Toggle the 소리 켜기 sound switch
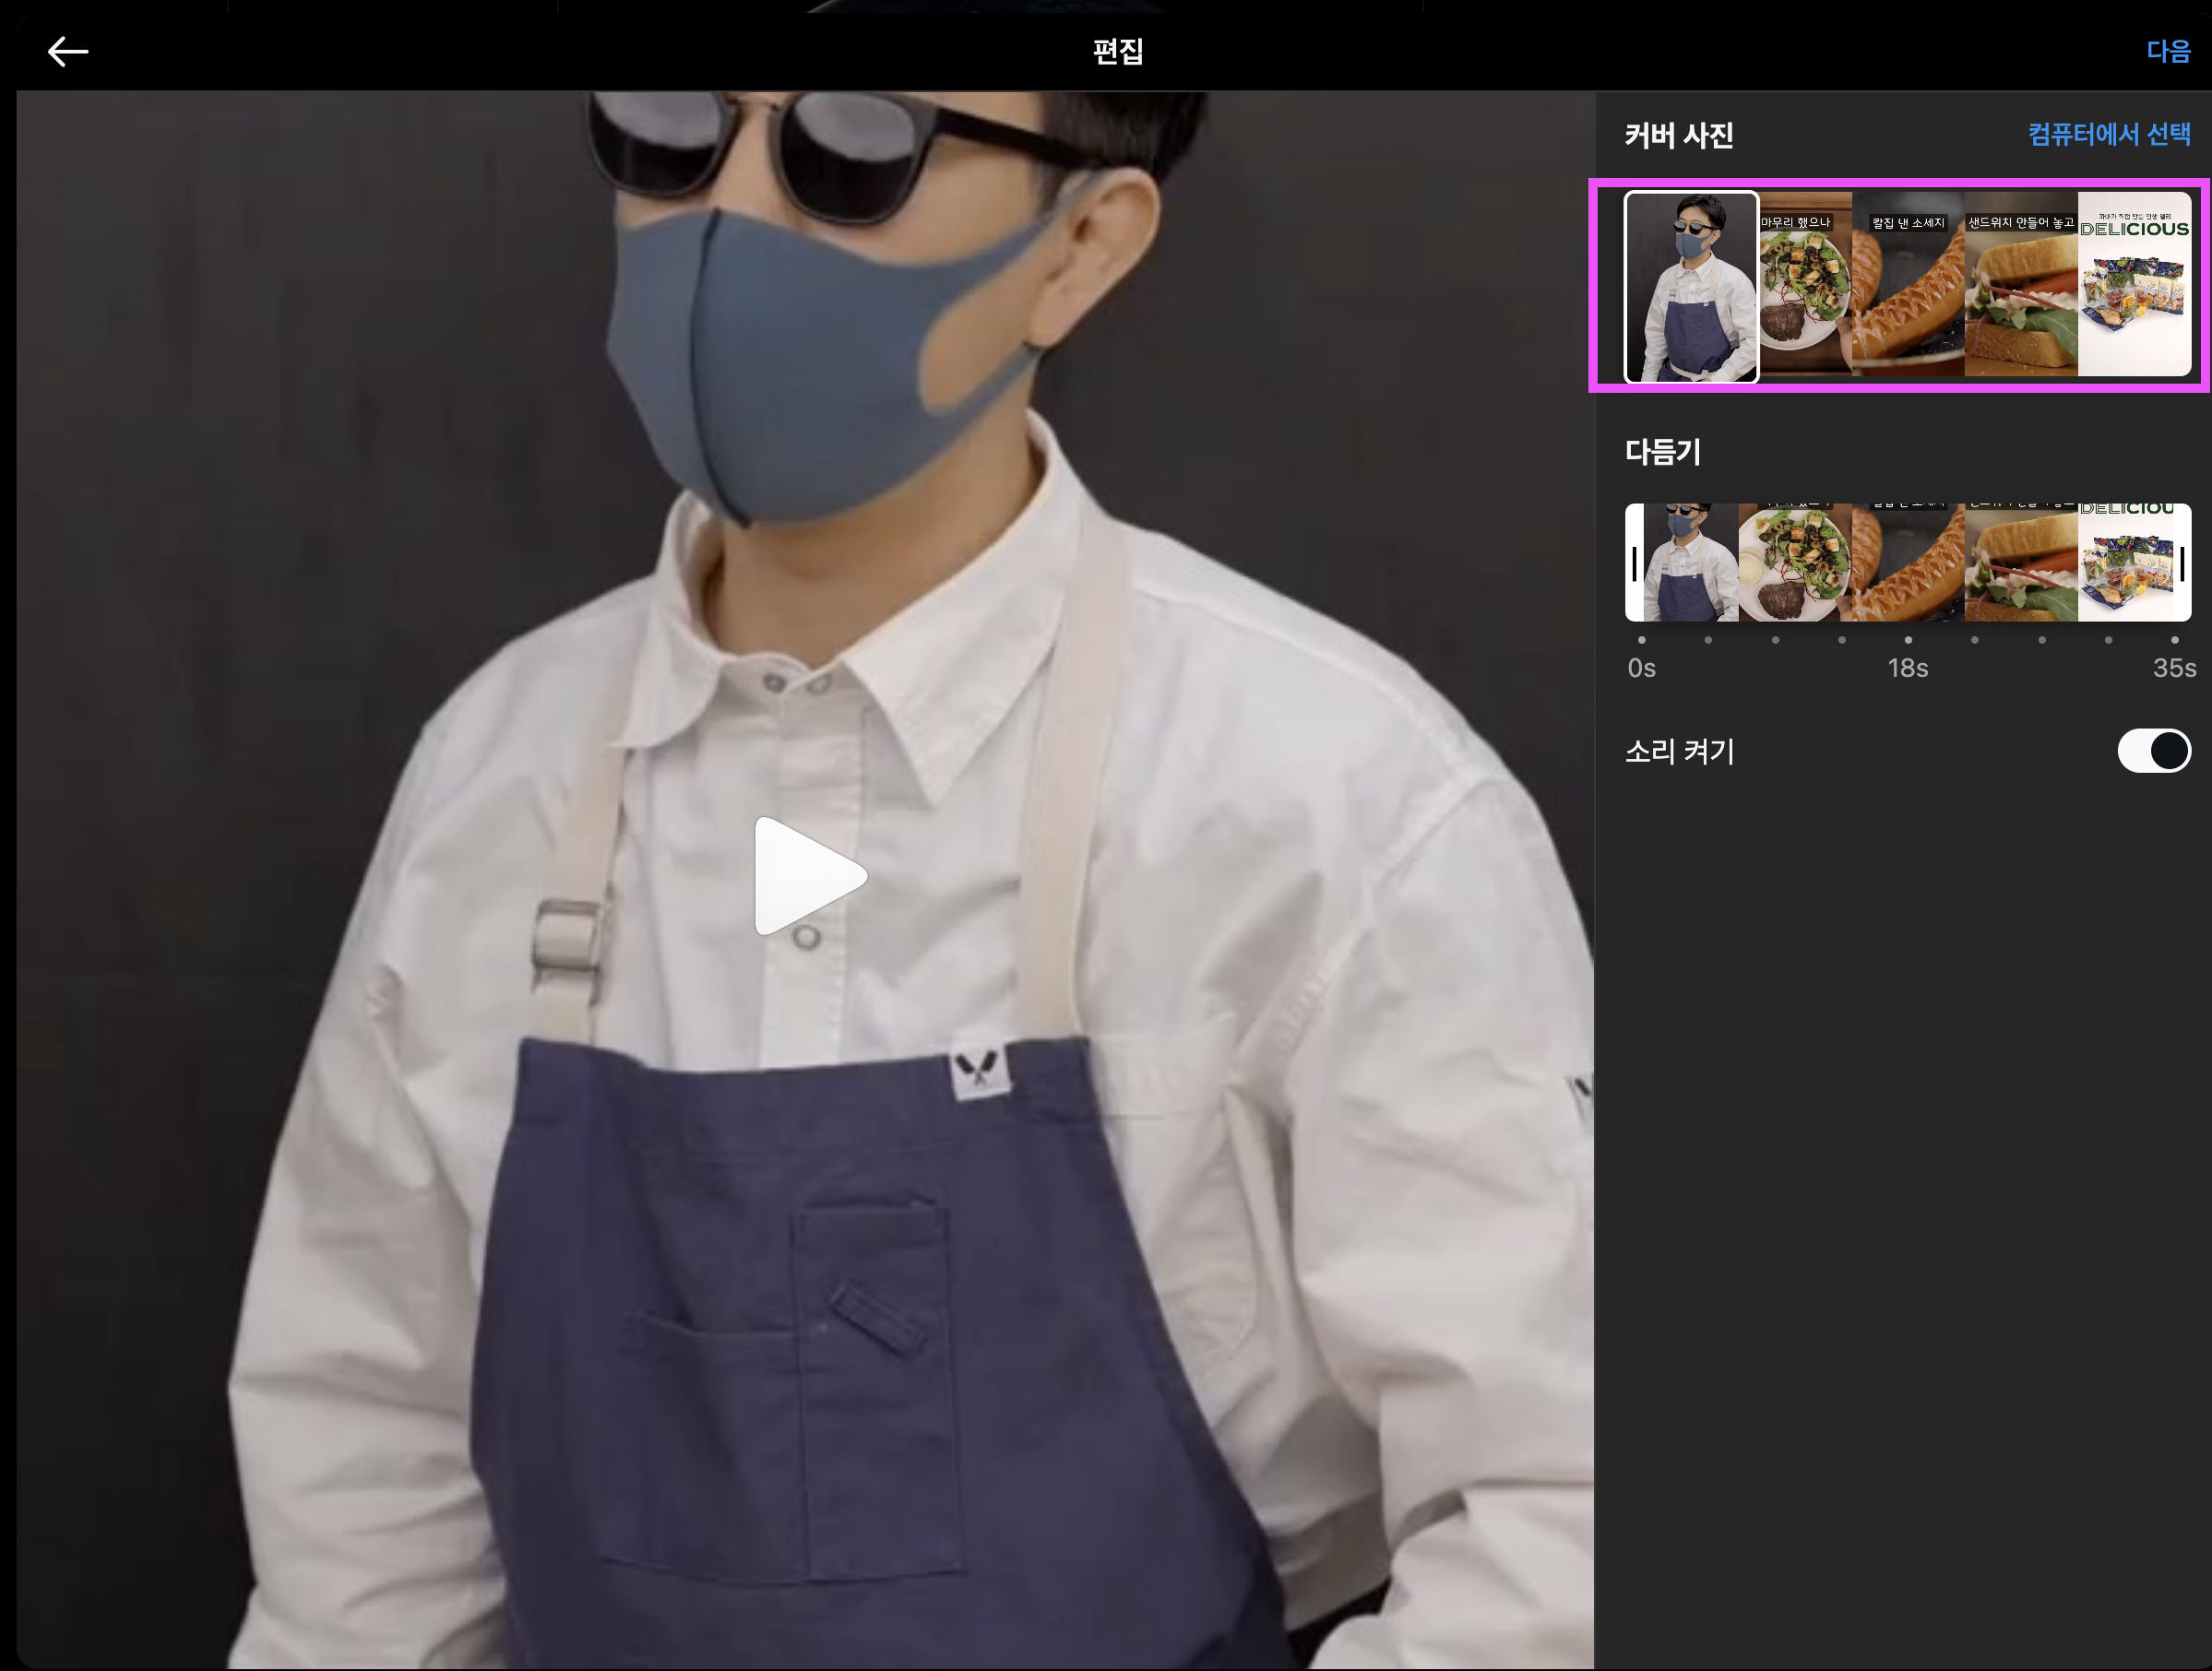Image resolution: width=2212 pixels, height=1671 pixels. tap(2153, 751)
